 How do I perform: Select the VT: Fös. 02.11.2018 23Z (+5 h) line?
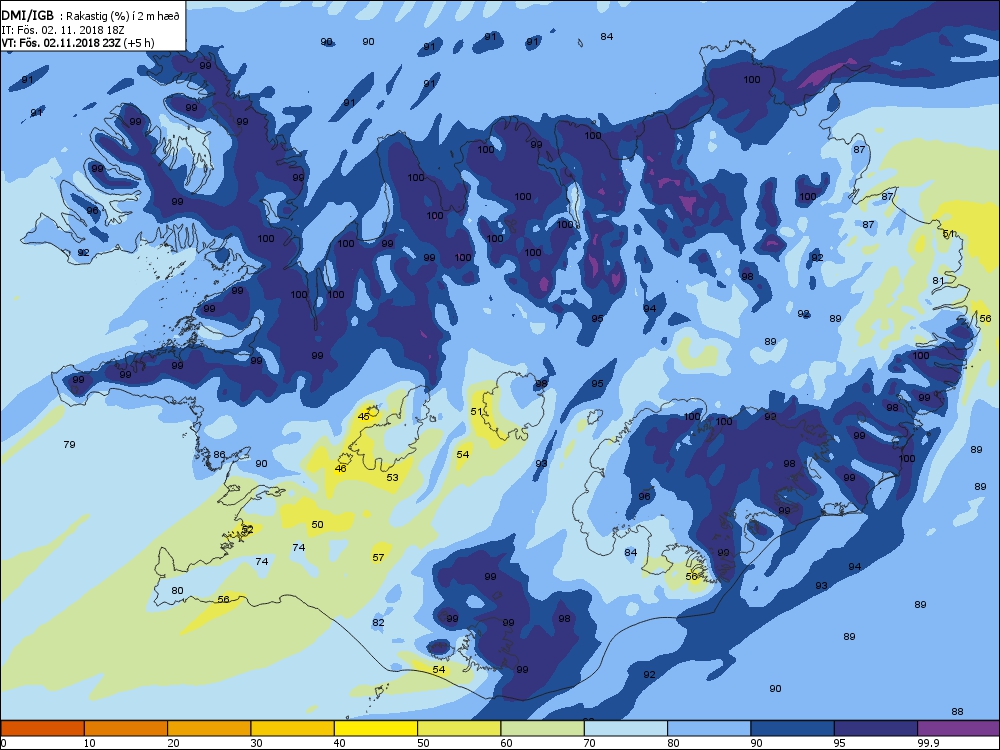tap(77, 43)
